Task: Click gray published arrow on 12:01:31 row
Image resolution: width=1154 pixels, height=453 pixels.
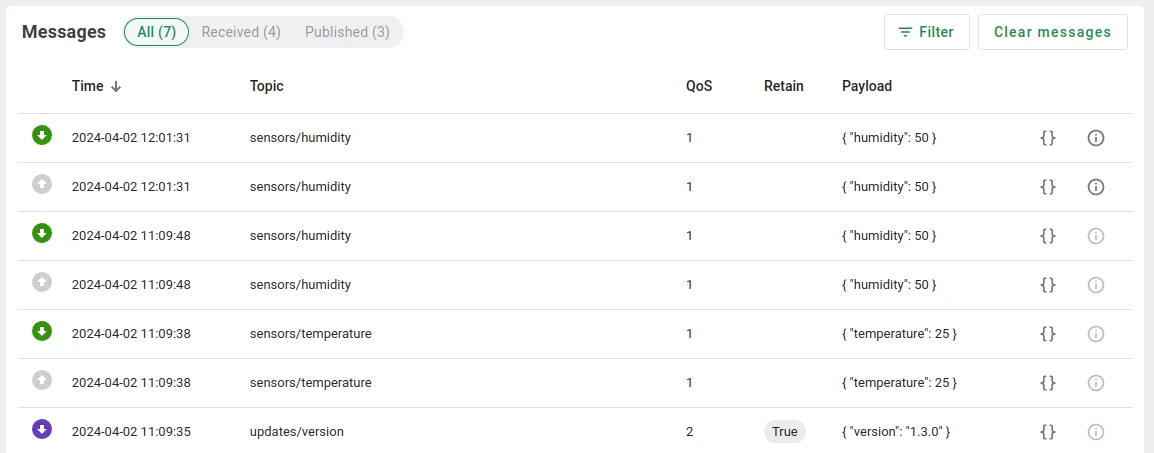Action: tap(42, 185)
